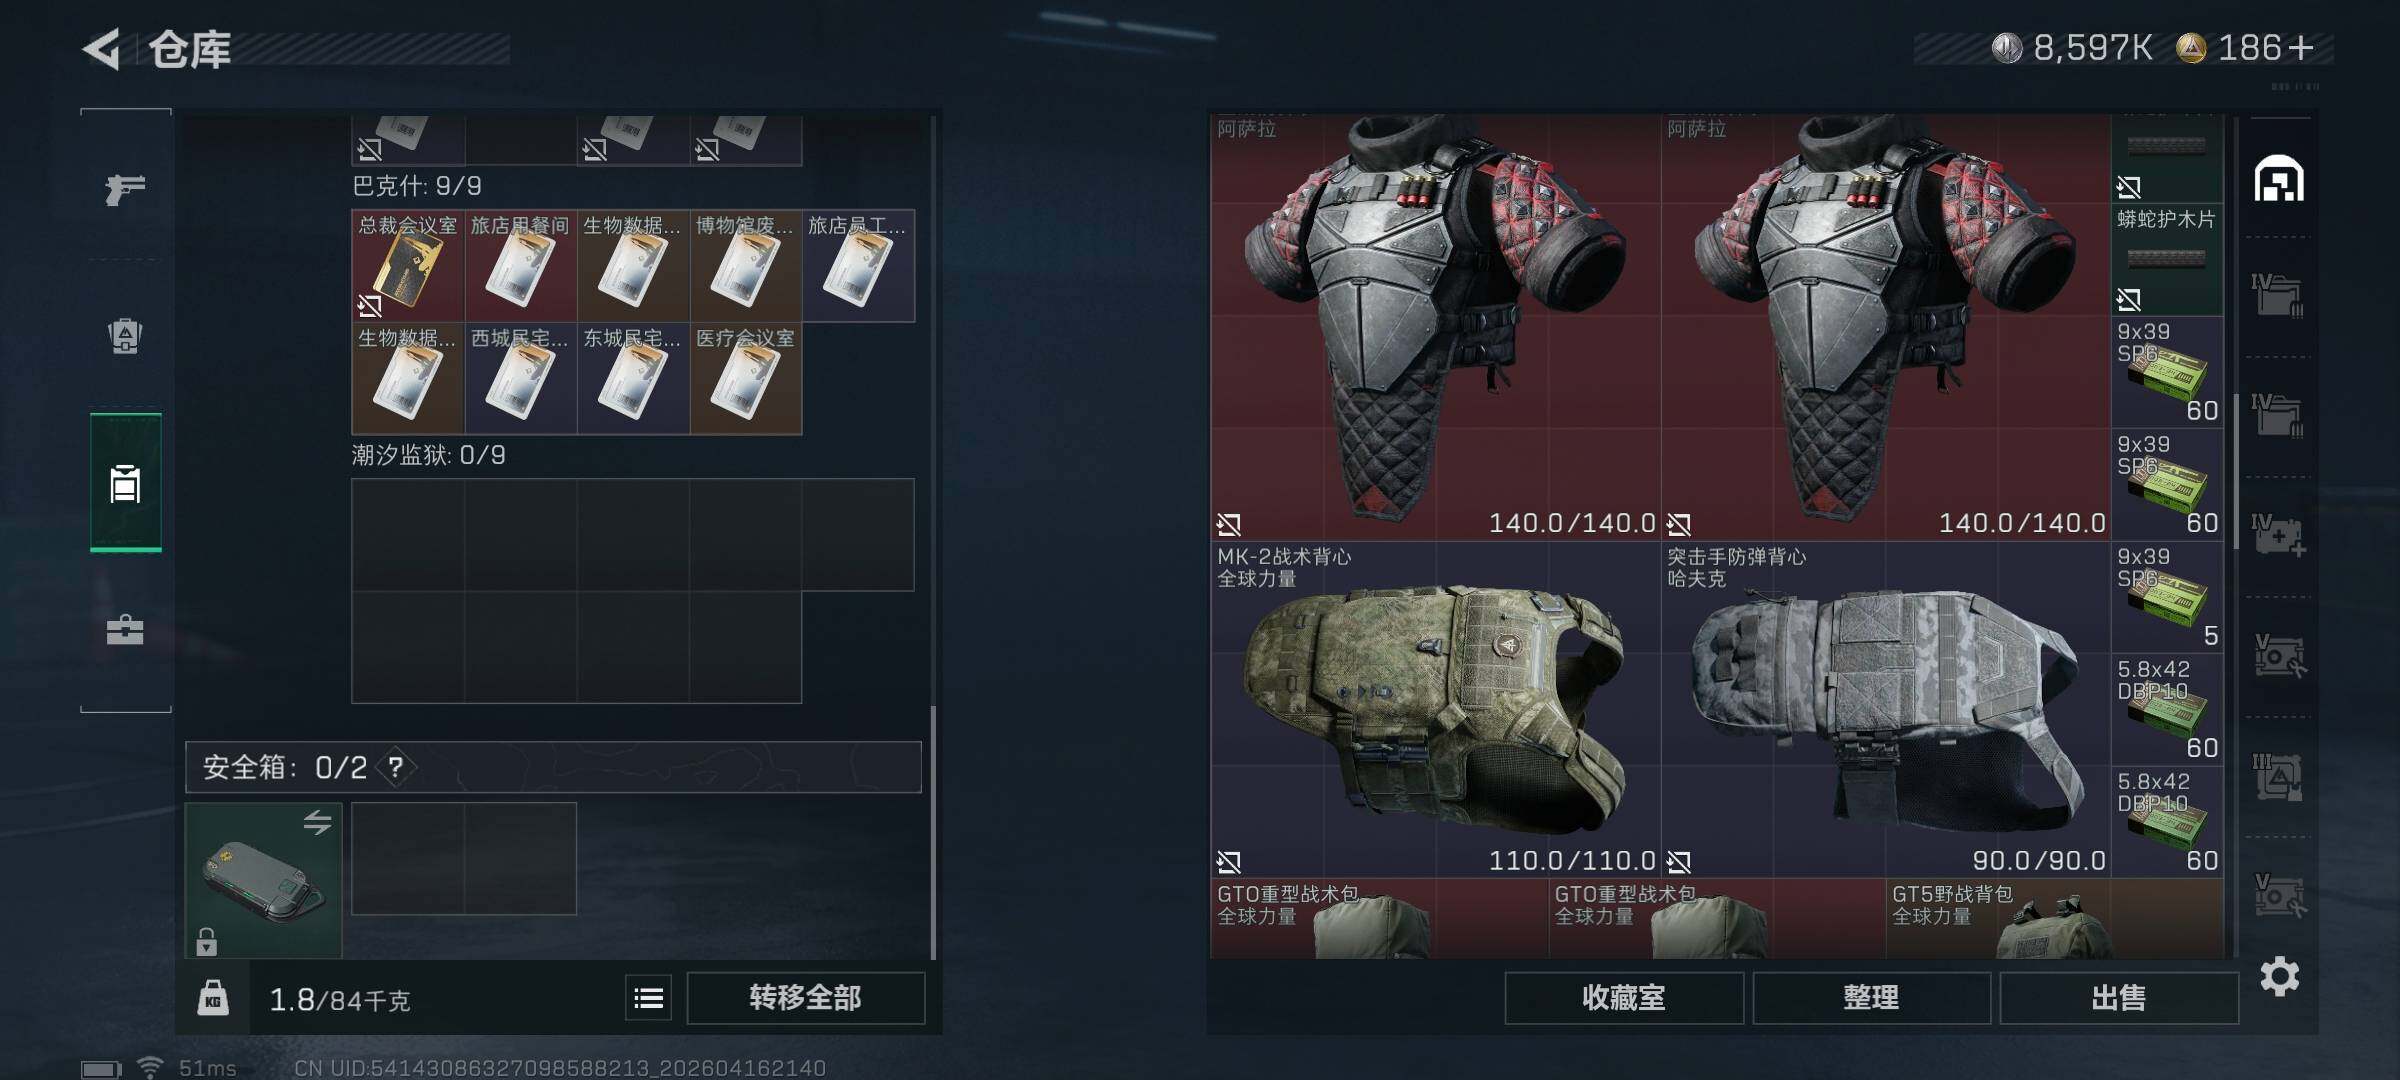Click the safe box help question mark
This screenshot has height=1080, width=2400.
(x=396, y=767)
